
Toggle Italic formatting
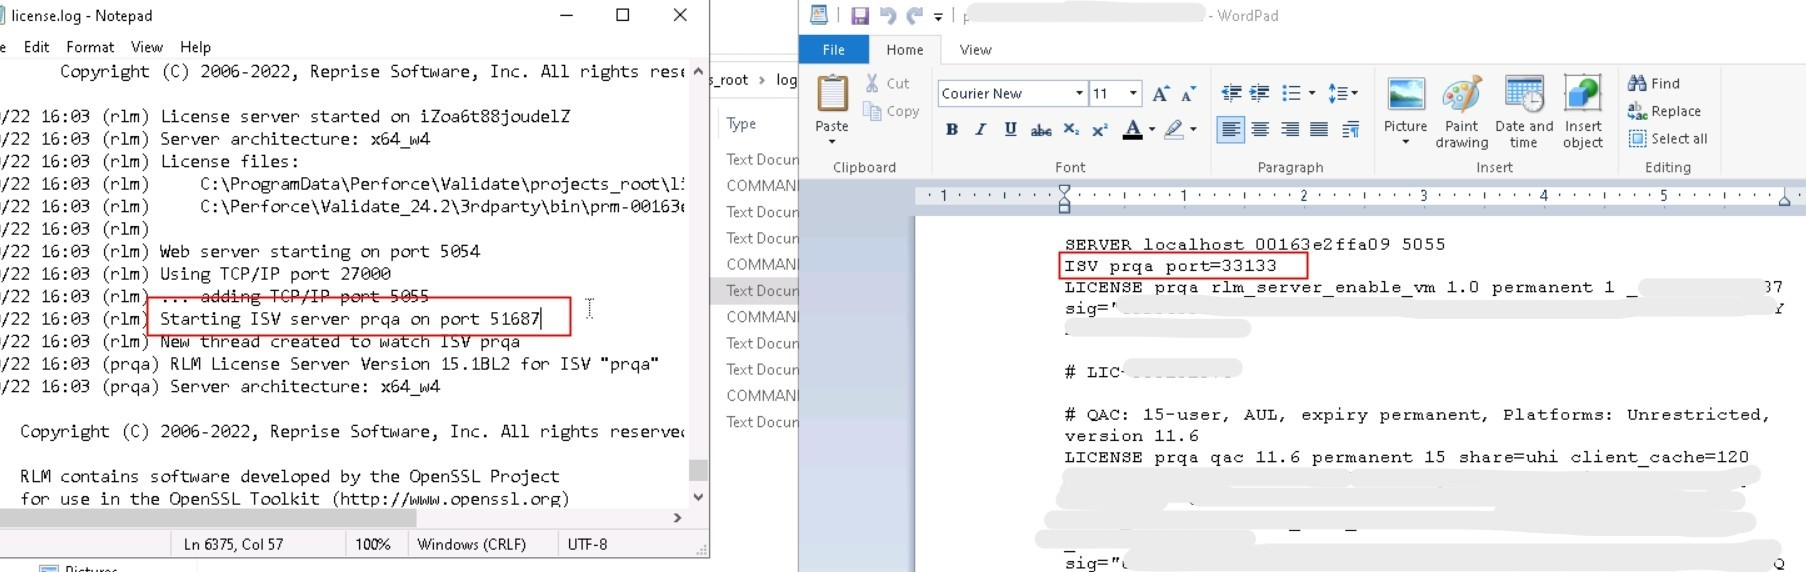coord(980,130)
